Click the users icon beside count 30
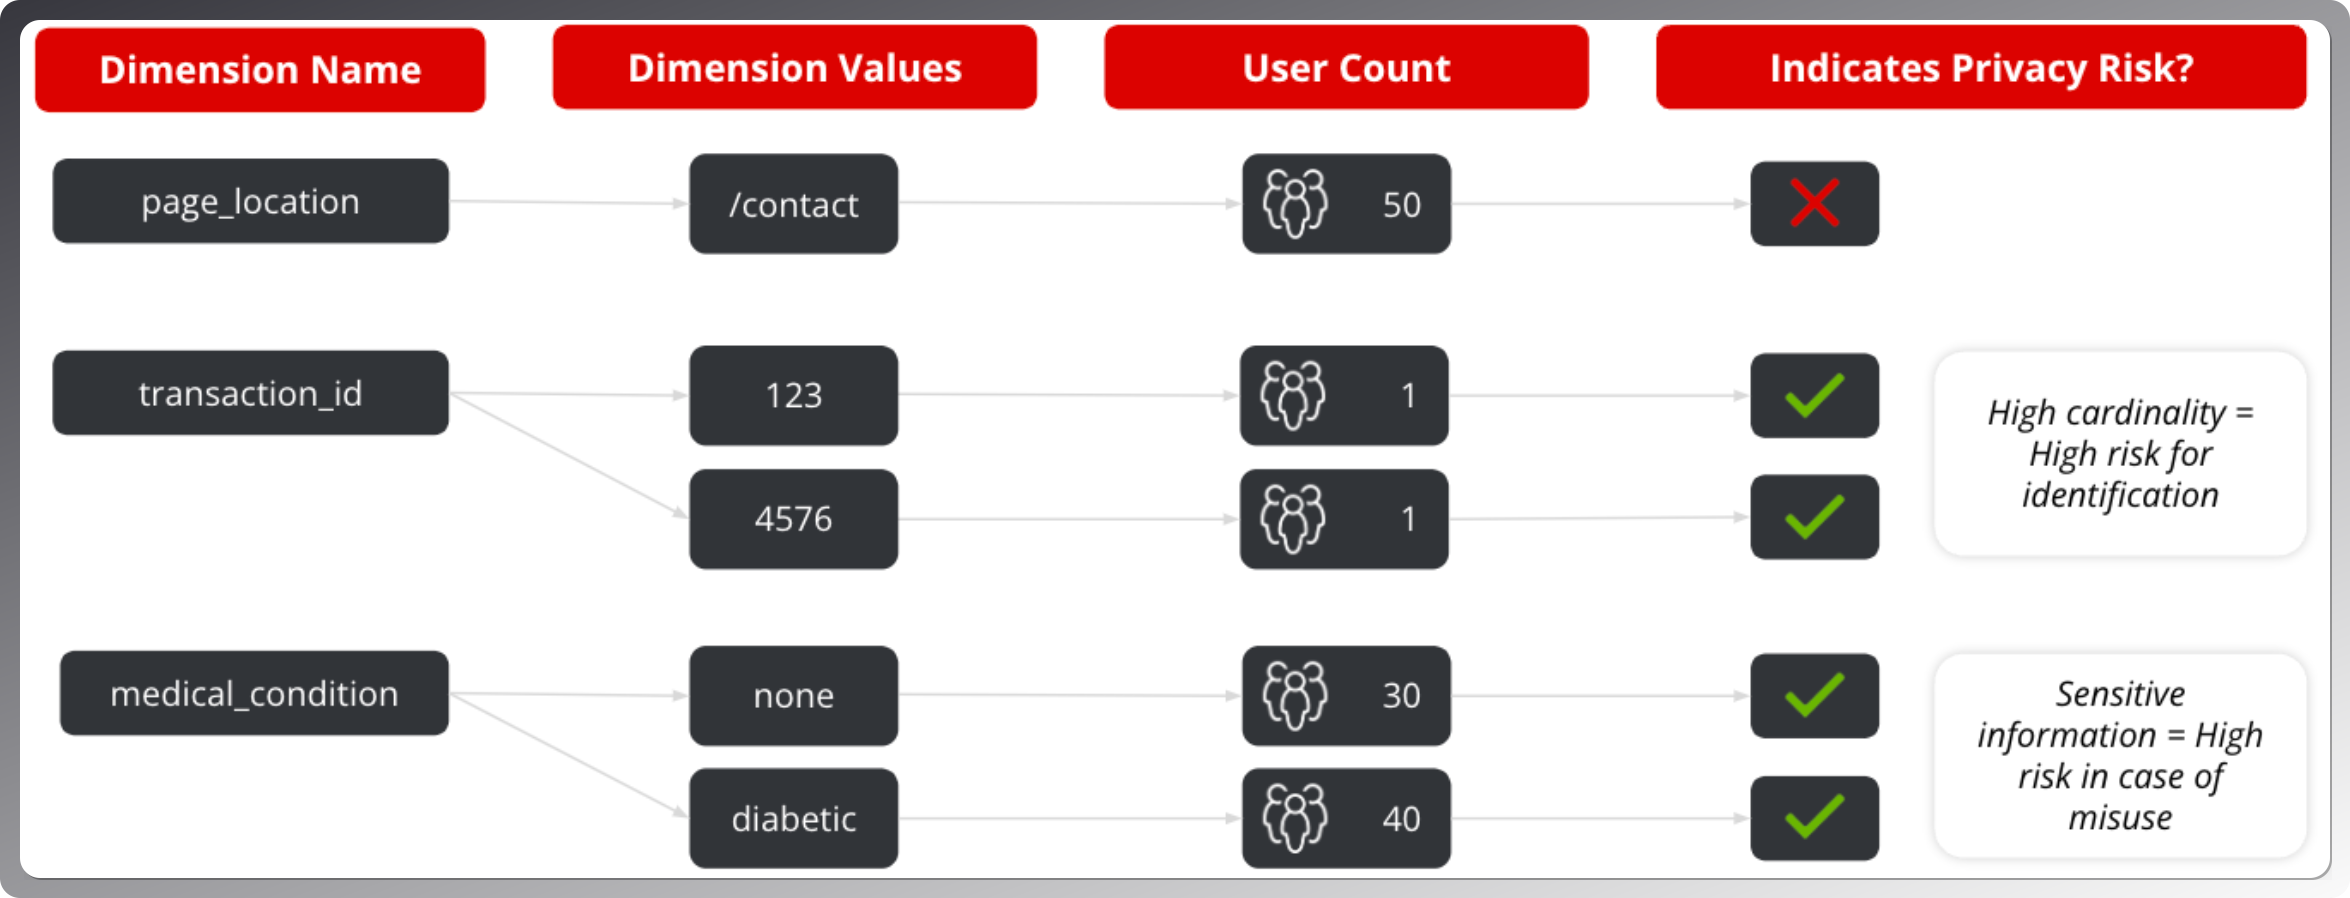The image size is (2350, 898). click(x=1295, y=695)
